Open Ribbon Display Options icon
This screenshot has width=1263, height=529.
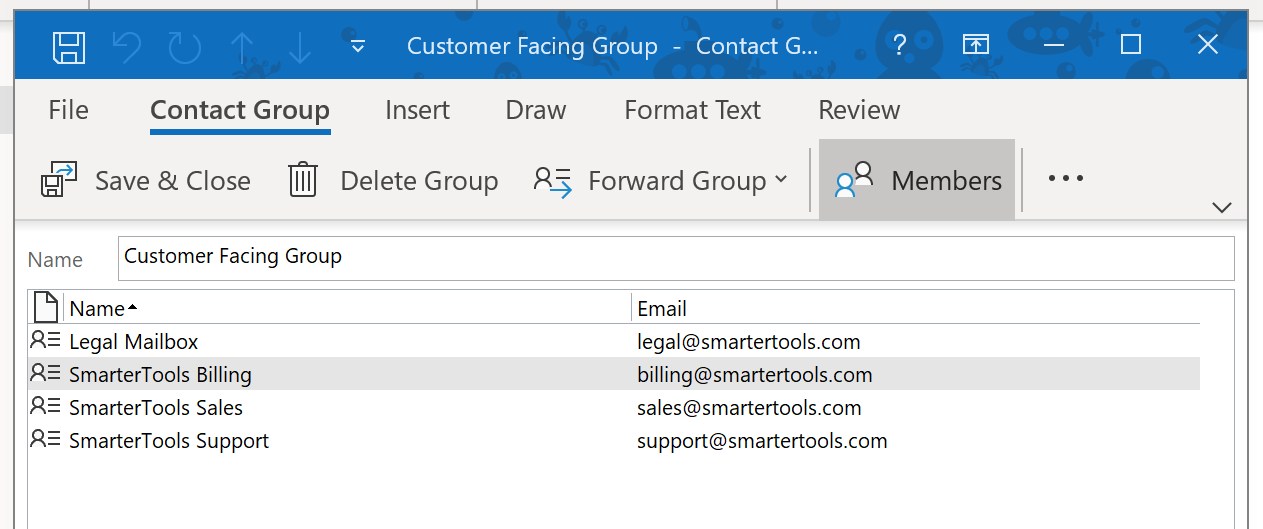tap(976, 45)
